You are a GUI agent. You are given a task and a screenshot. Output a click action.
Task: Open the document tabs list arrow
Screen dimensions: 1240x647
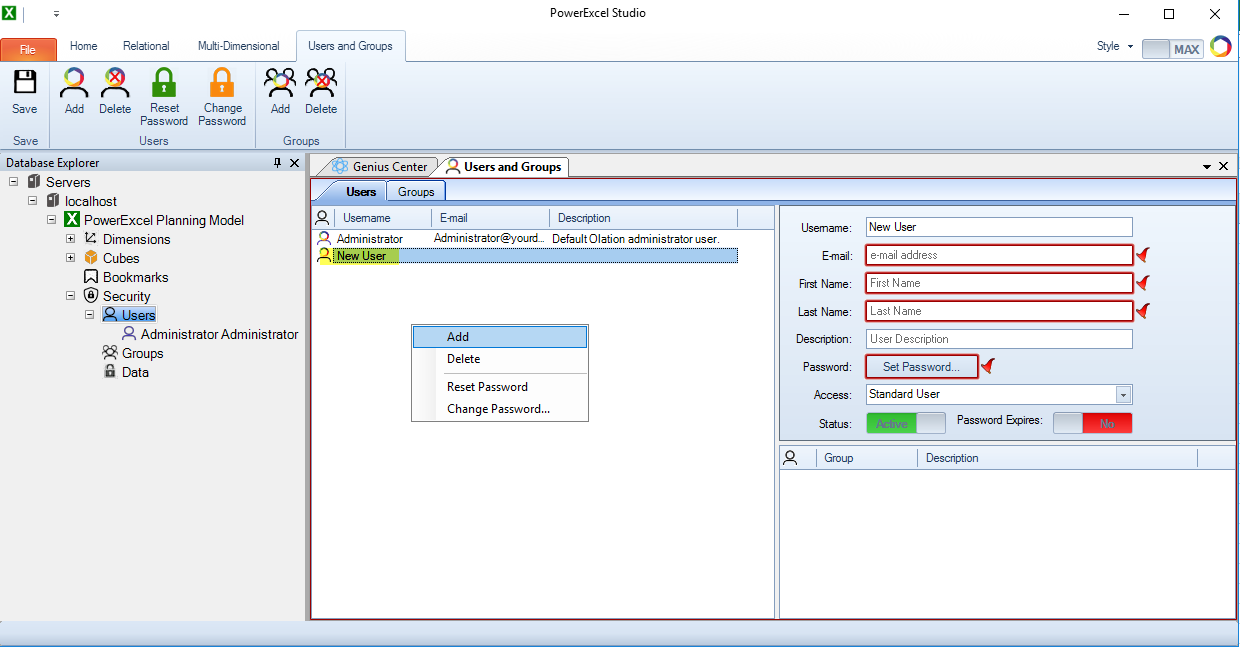click(x=1206, y=166)
